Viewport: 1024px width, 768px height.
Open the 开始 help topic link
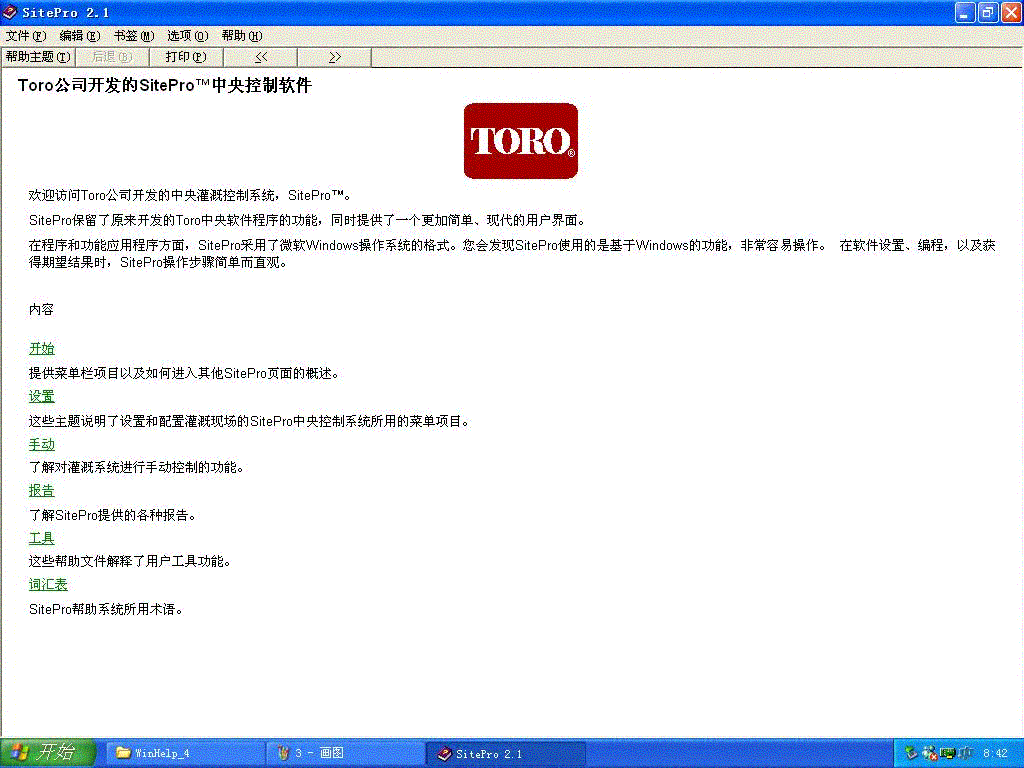(41, 349)
